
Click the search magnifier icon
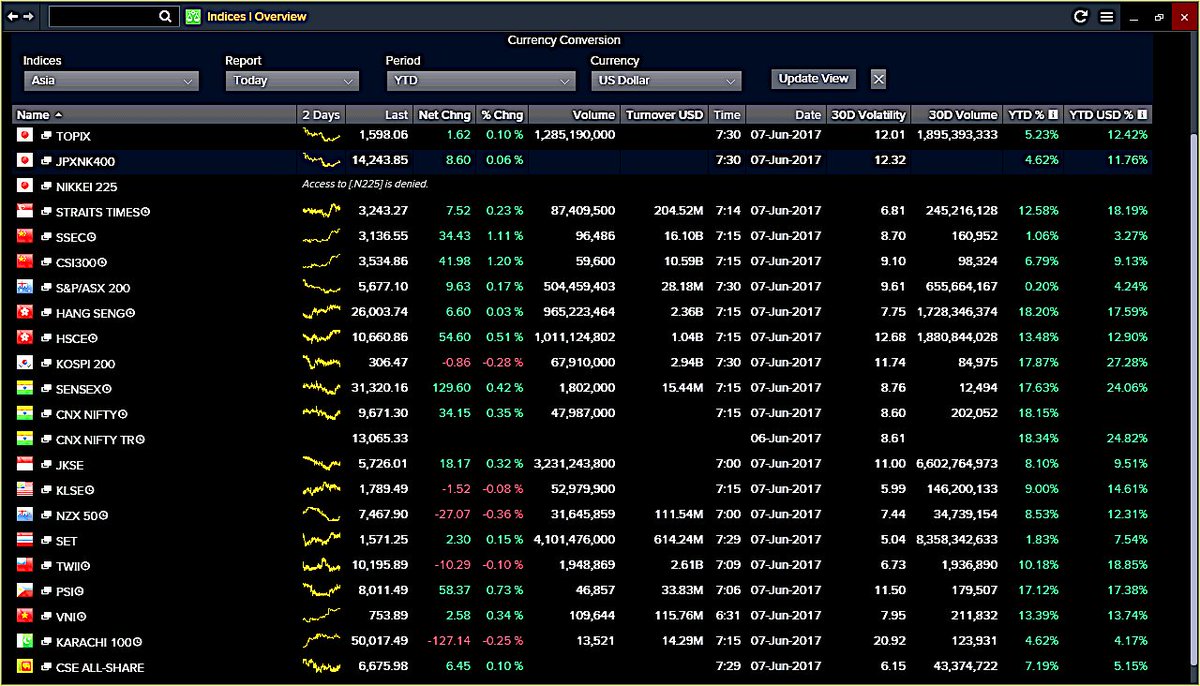click(x=165, y=17)
